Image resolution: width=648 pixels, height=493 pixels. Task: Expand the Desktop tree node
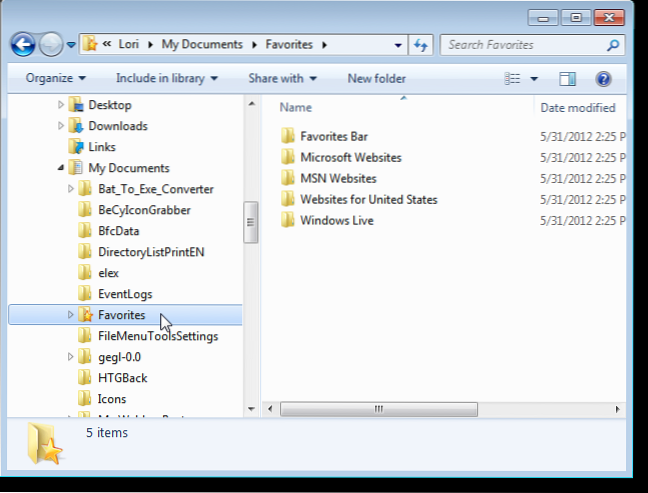61,105
